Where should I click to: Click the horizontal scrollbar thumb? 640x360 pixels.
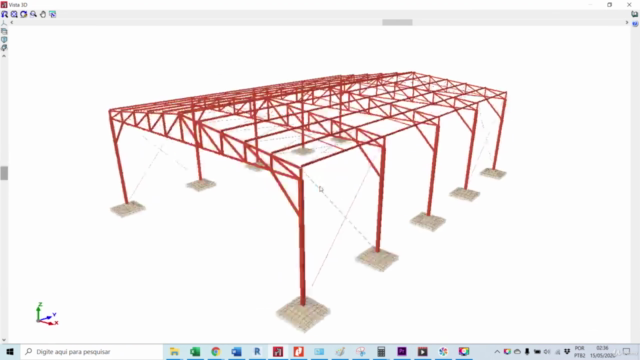click(x=397, y=22)
